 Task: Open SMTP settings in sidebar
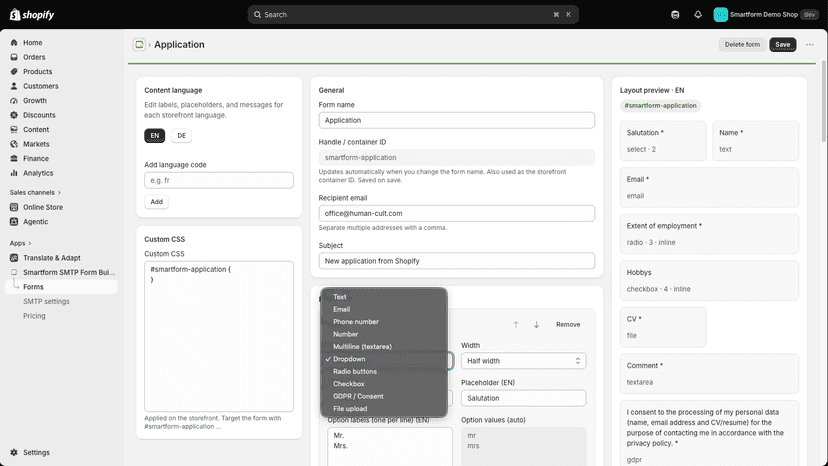pyautogui.click(x=46, y=301)
